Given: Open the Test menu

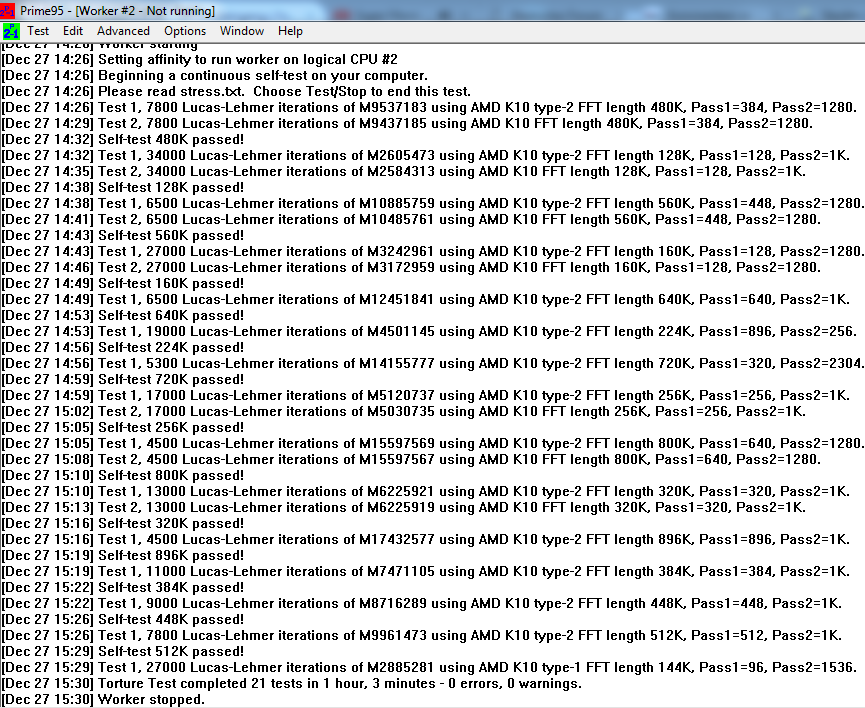Looking at the screenshot, I should point(38,31).
